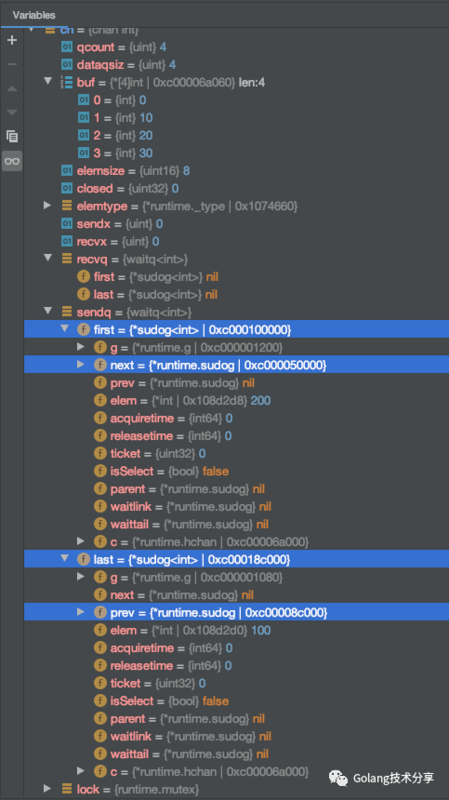Click the duplicate watch copy icon
The width and height of the screenshot is (449, 800).
coord(12,136)
